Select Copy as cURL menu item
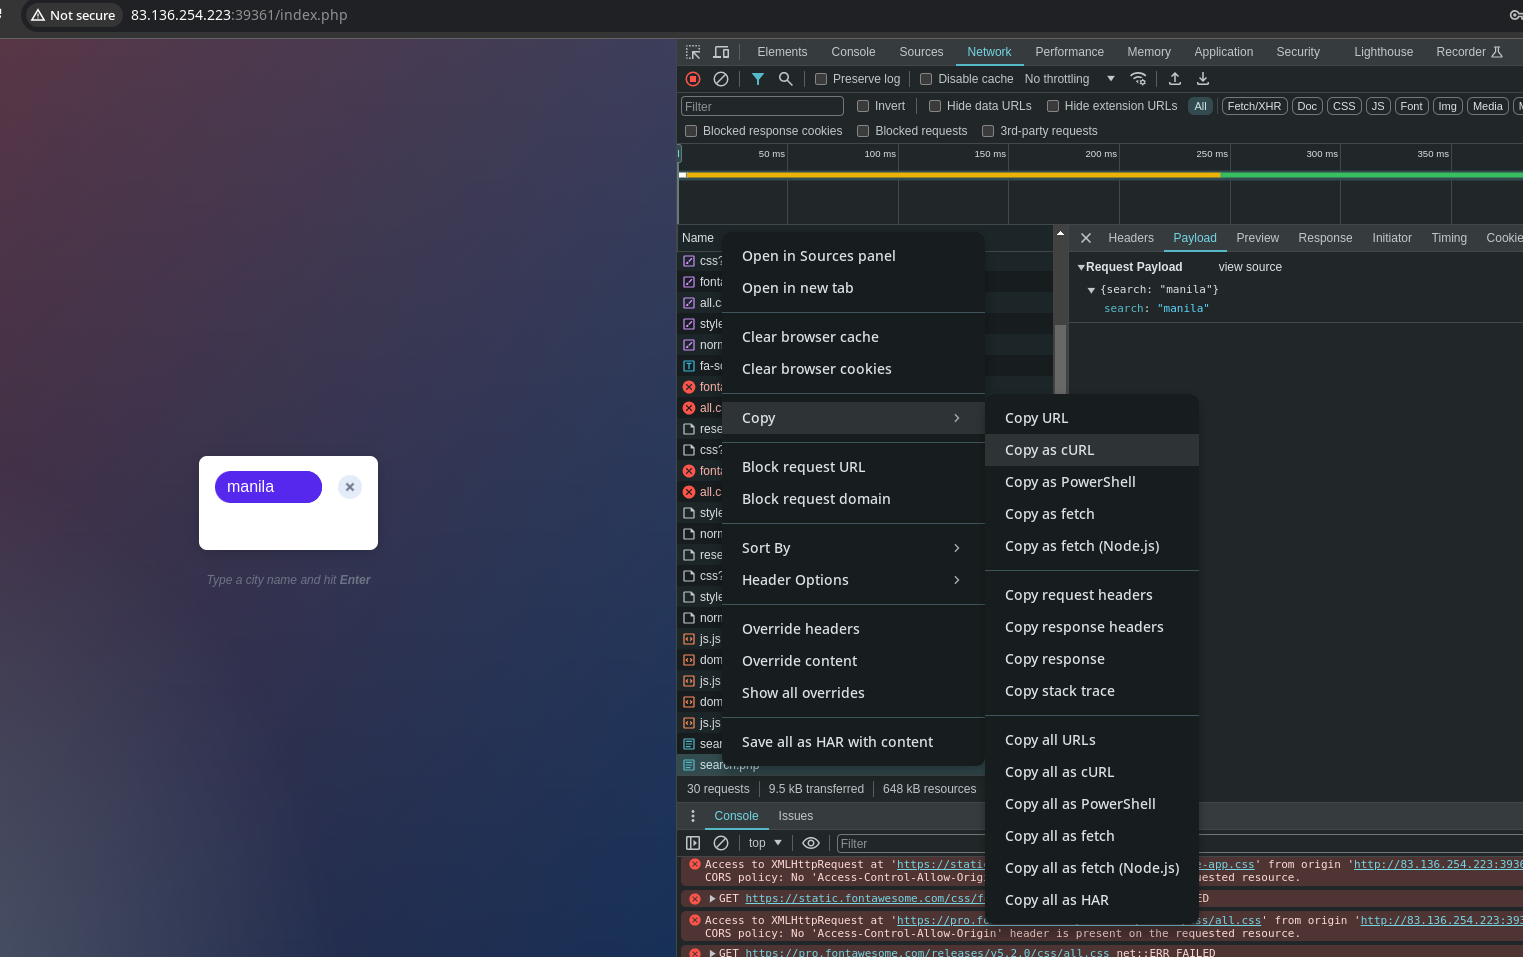This screenshot has width=1523, height=957. [1050, 450]
